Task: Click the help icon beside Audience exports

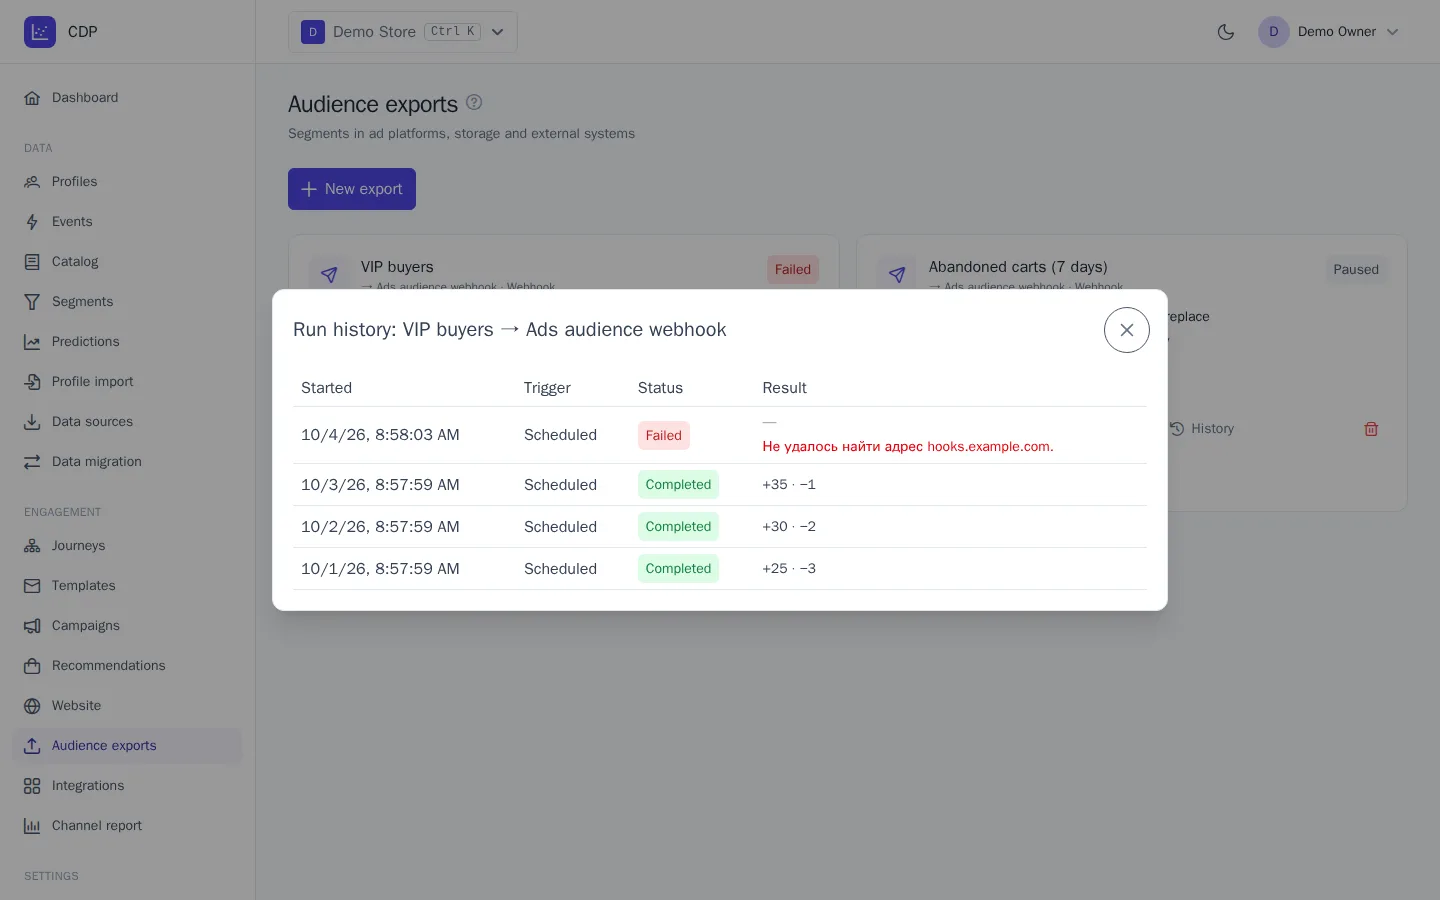Action: pos(474,102)
